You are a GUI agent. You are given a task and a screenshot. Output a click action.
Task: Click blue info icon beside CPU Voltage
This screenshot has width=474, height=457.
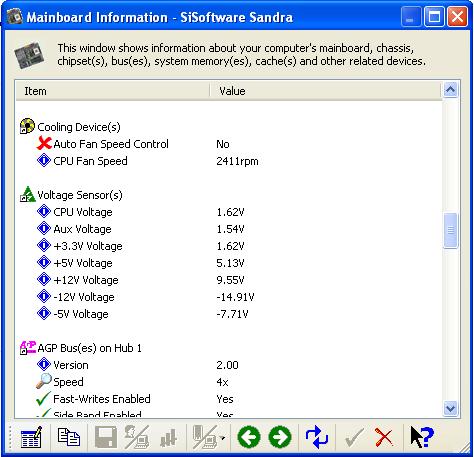(44, 211)
